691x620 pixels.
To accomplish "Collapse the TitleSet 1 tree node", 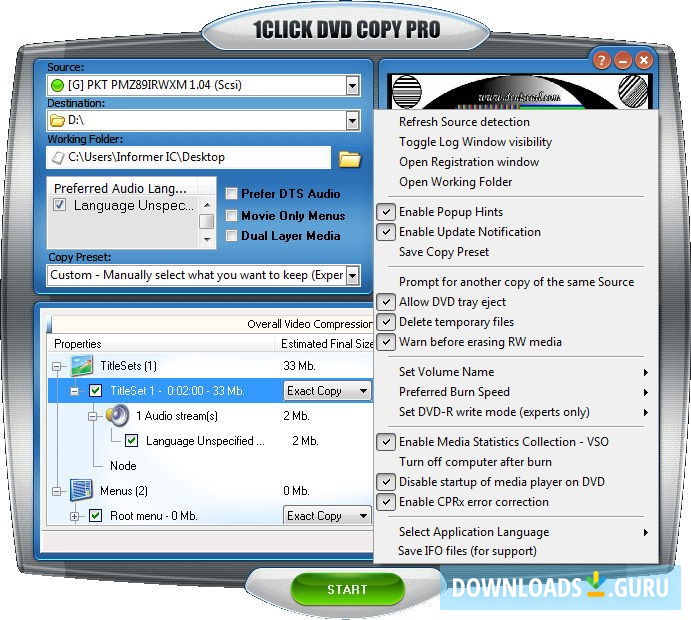I will point(74,391).
